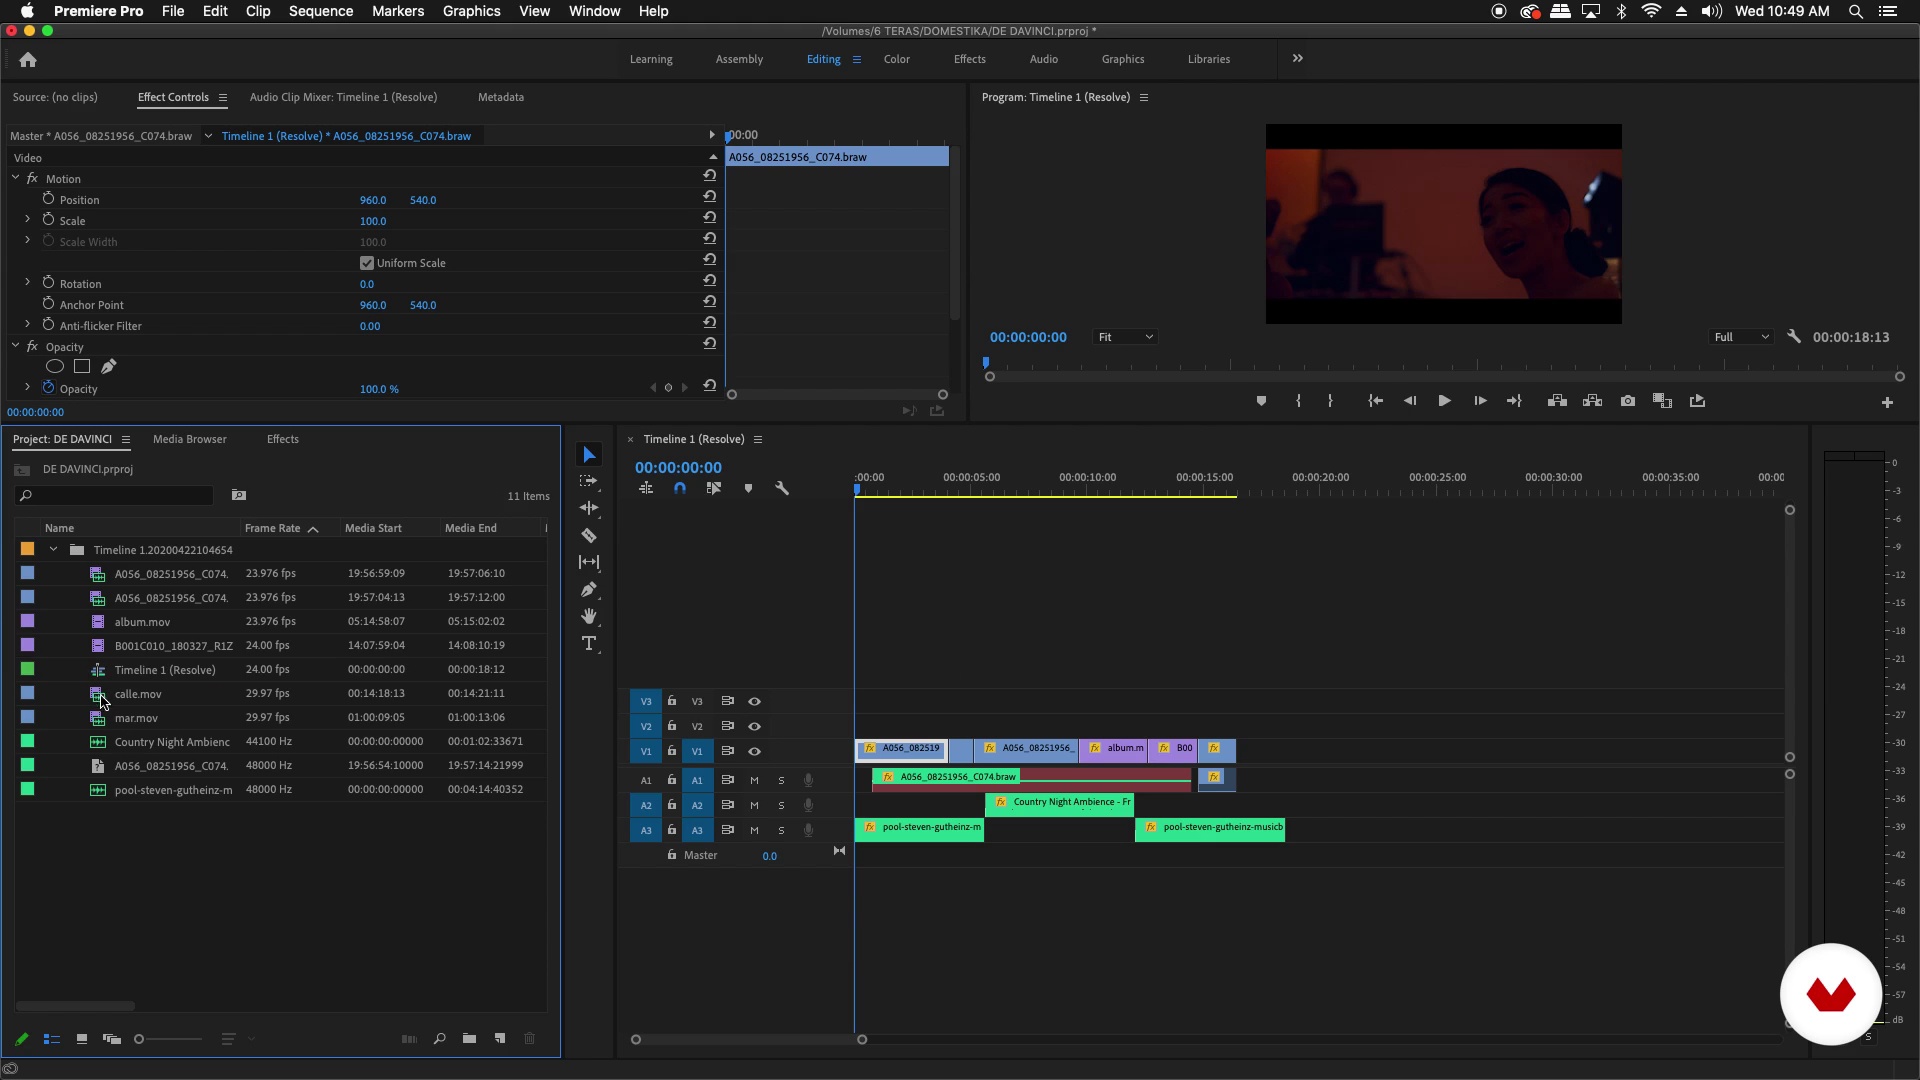Select the free draw bezier mask pen
Viewport: 1920px width, 1080px height.
[x=109, y=367]
